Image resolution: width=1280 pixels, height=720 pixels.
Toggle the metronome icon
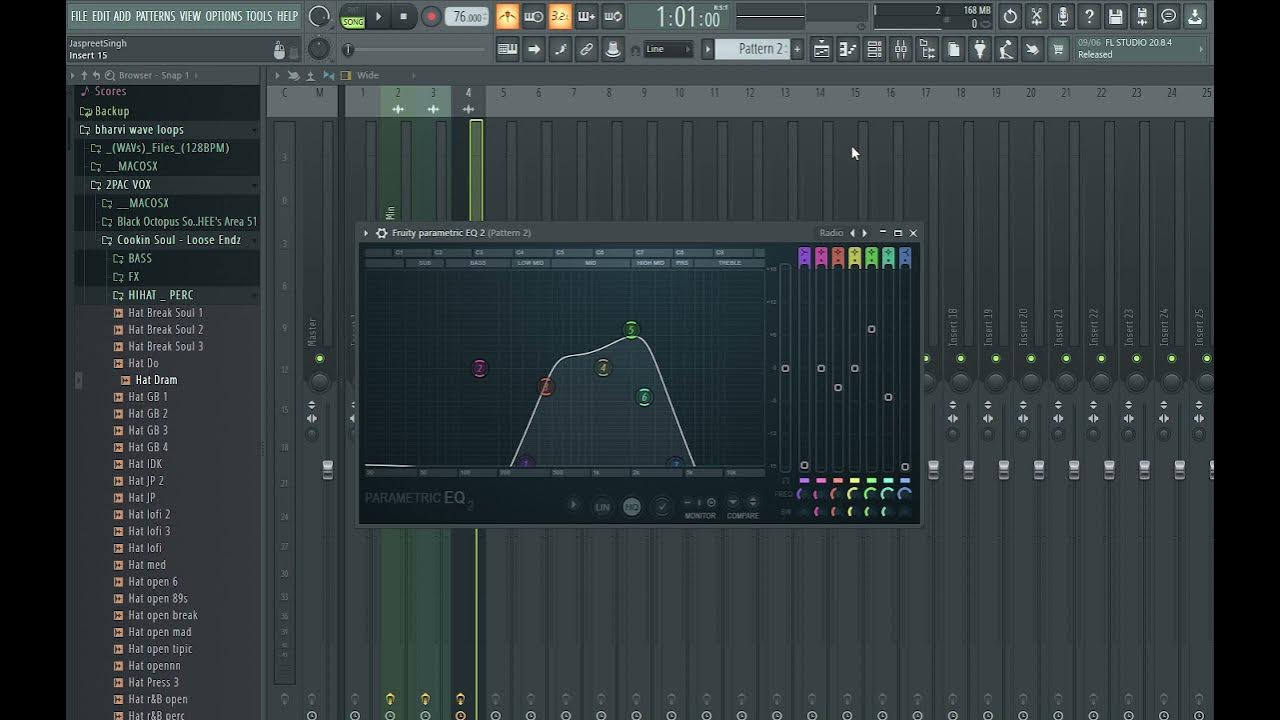(508, 16)
